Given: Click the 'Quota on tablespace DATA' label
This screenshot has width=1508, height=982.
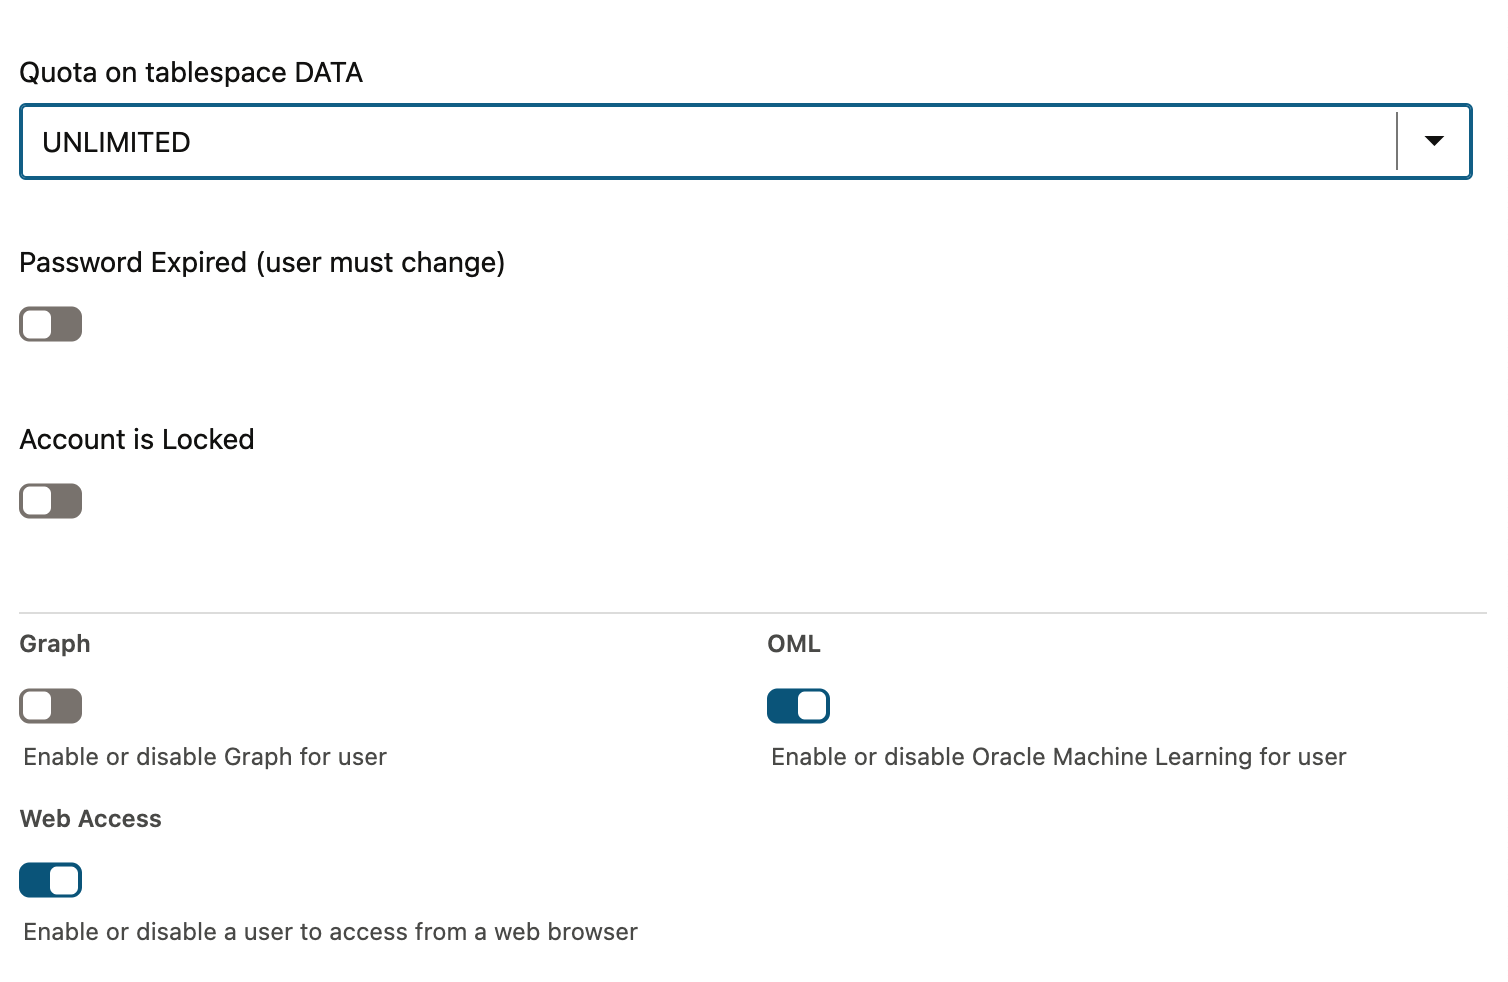Looking at the screenshot, I should (191, 73).
